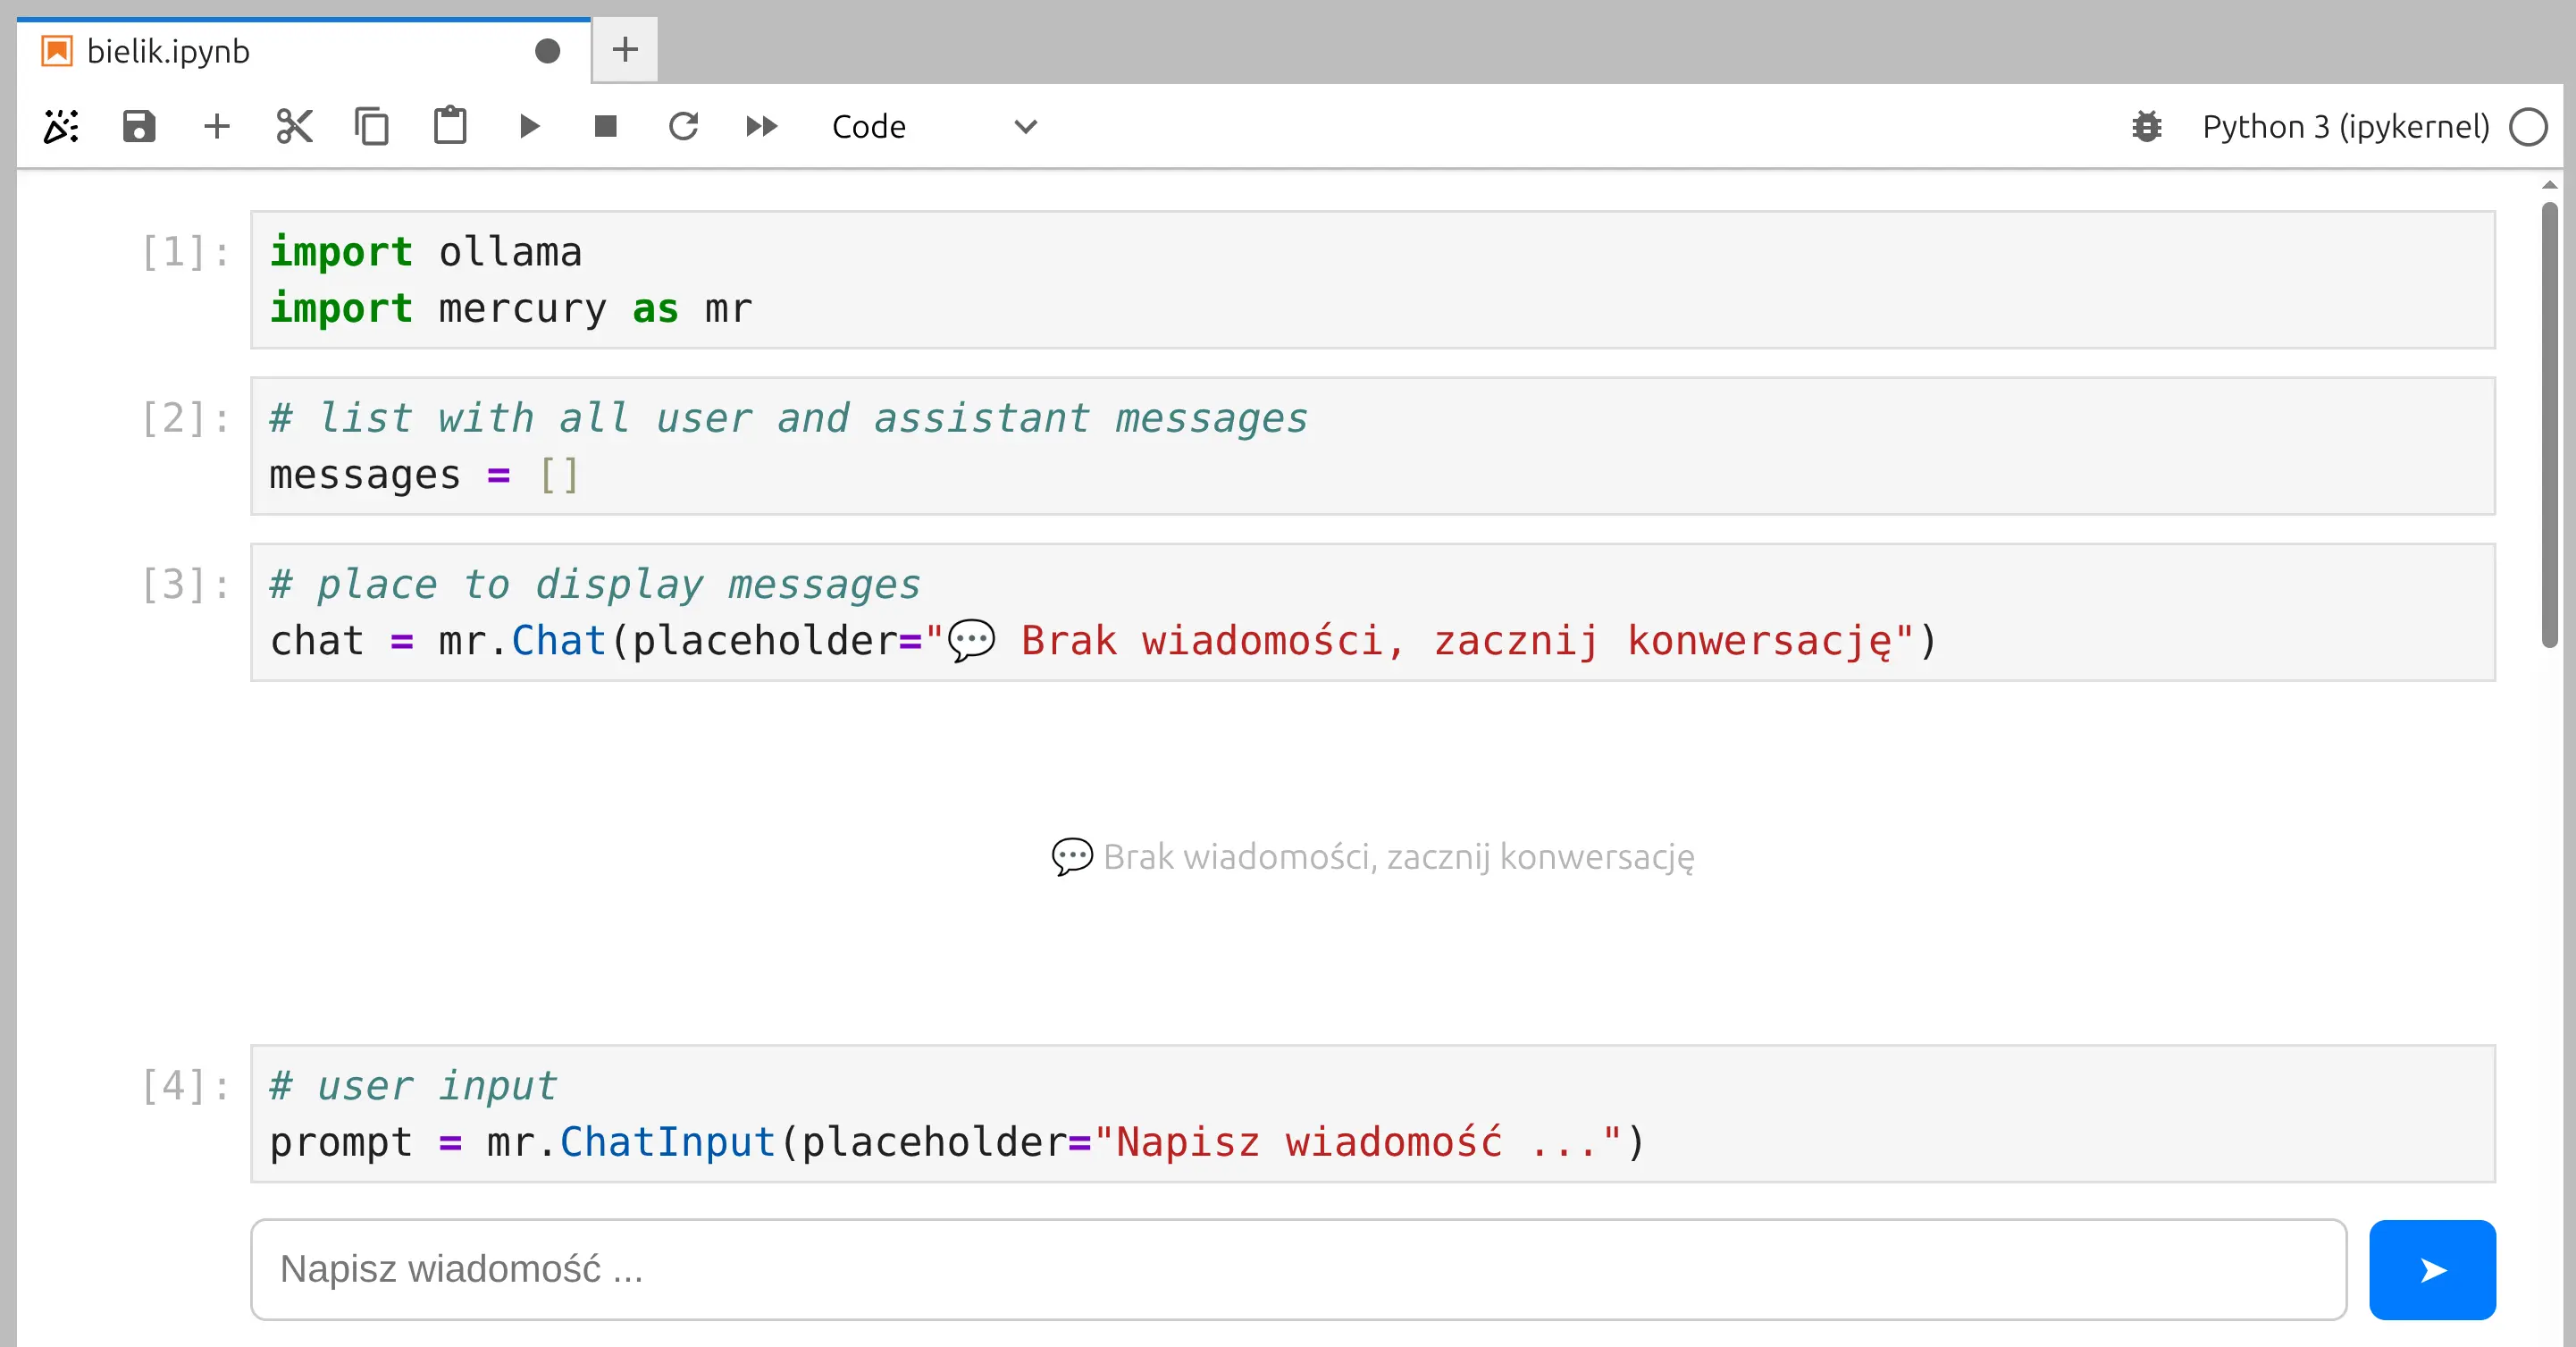The width and height of the screenshot is (2576, 1347).
Task: Insert a new cell below with the plus icon
Action: tap(216, 127)
